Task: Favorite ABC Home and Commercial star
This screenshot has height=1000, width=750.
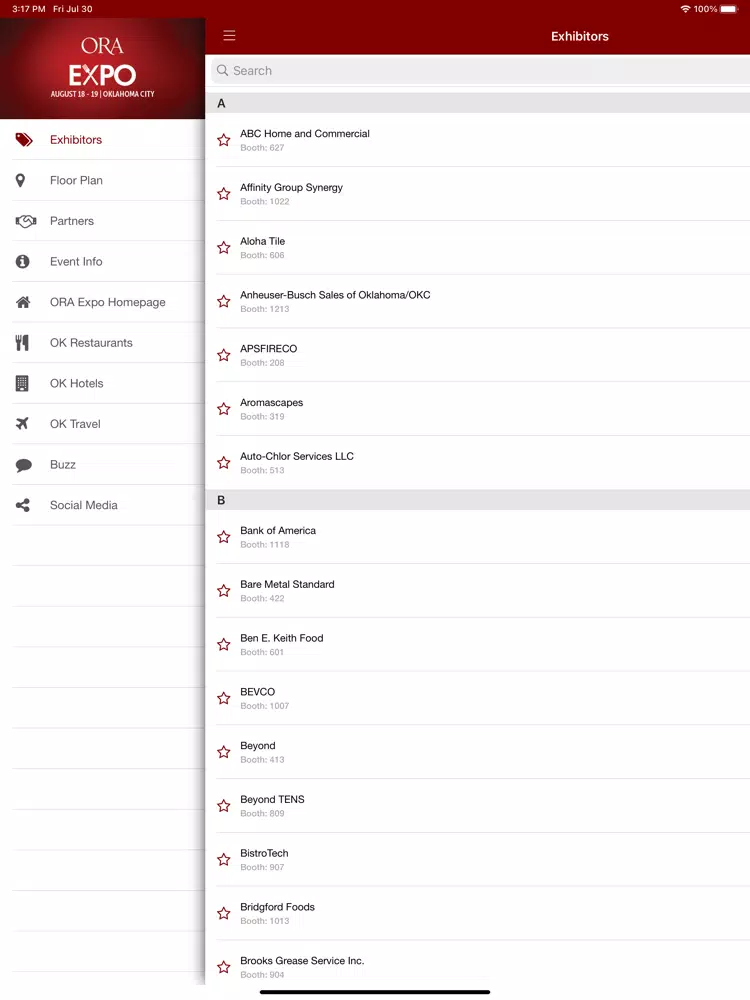Action: coord(223,140)
